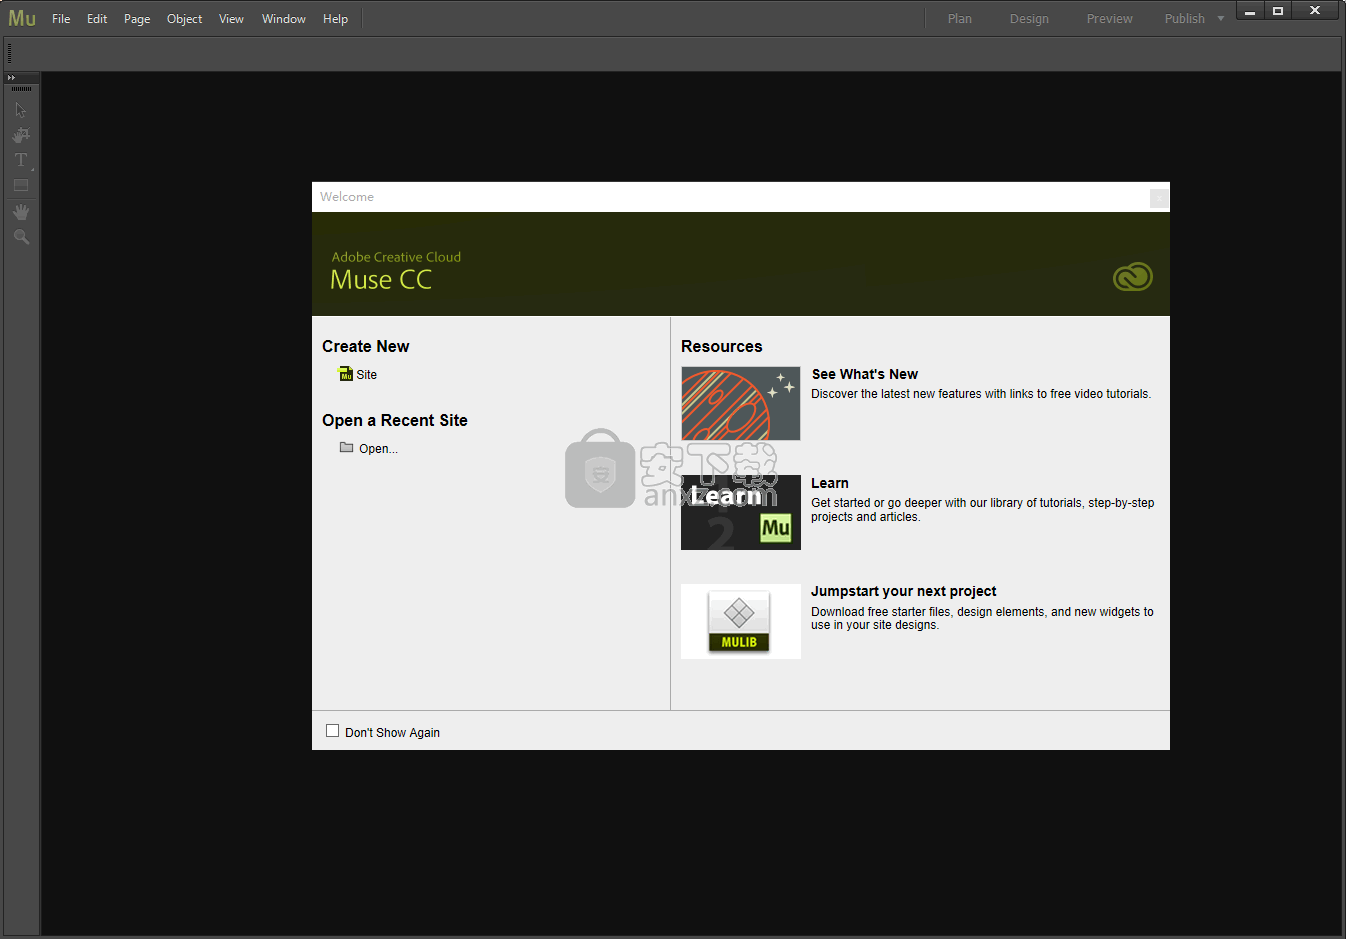Toggle Don't Show Again checkbox
1346x939 pixels.
(333, 731)
